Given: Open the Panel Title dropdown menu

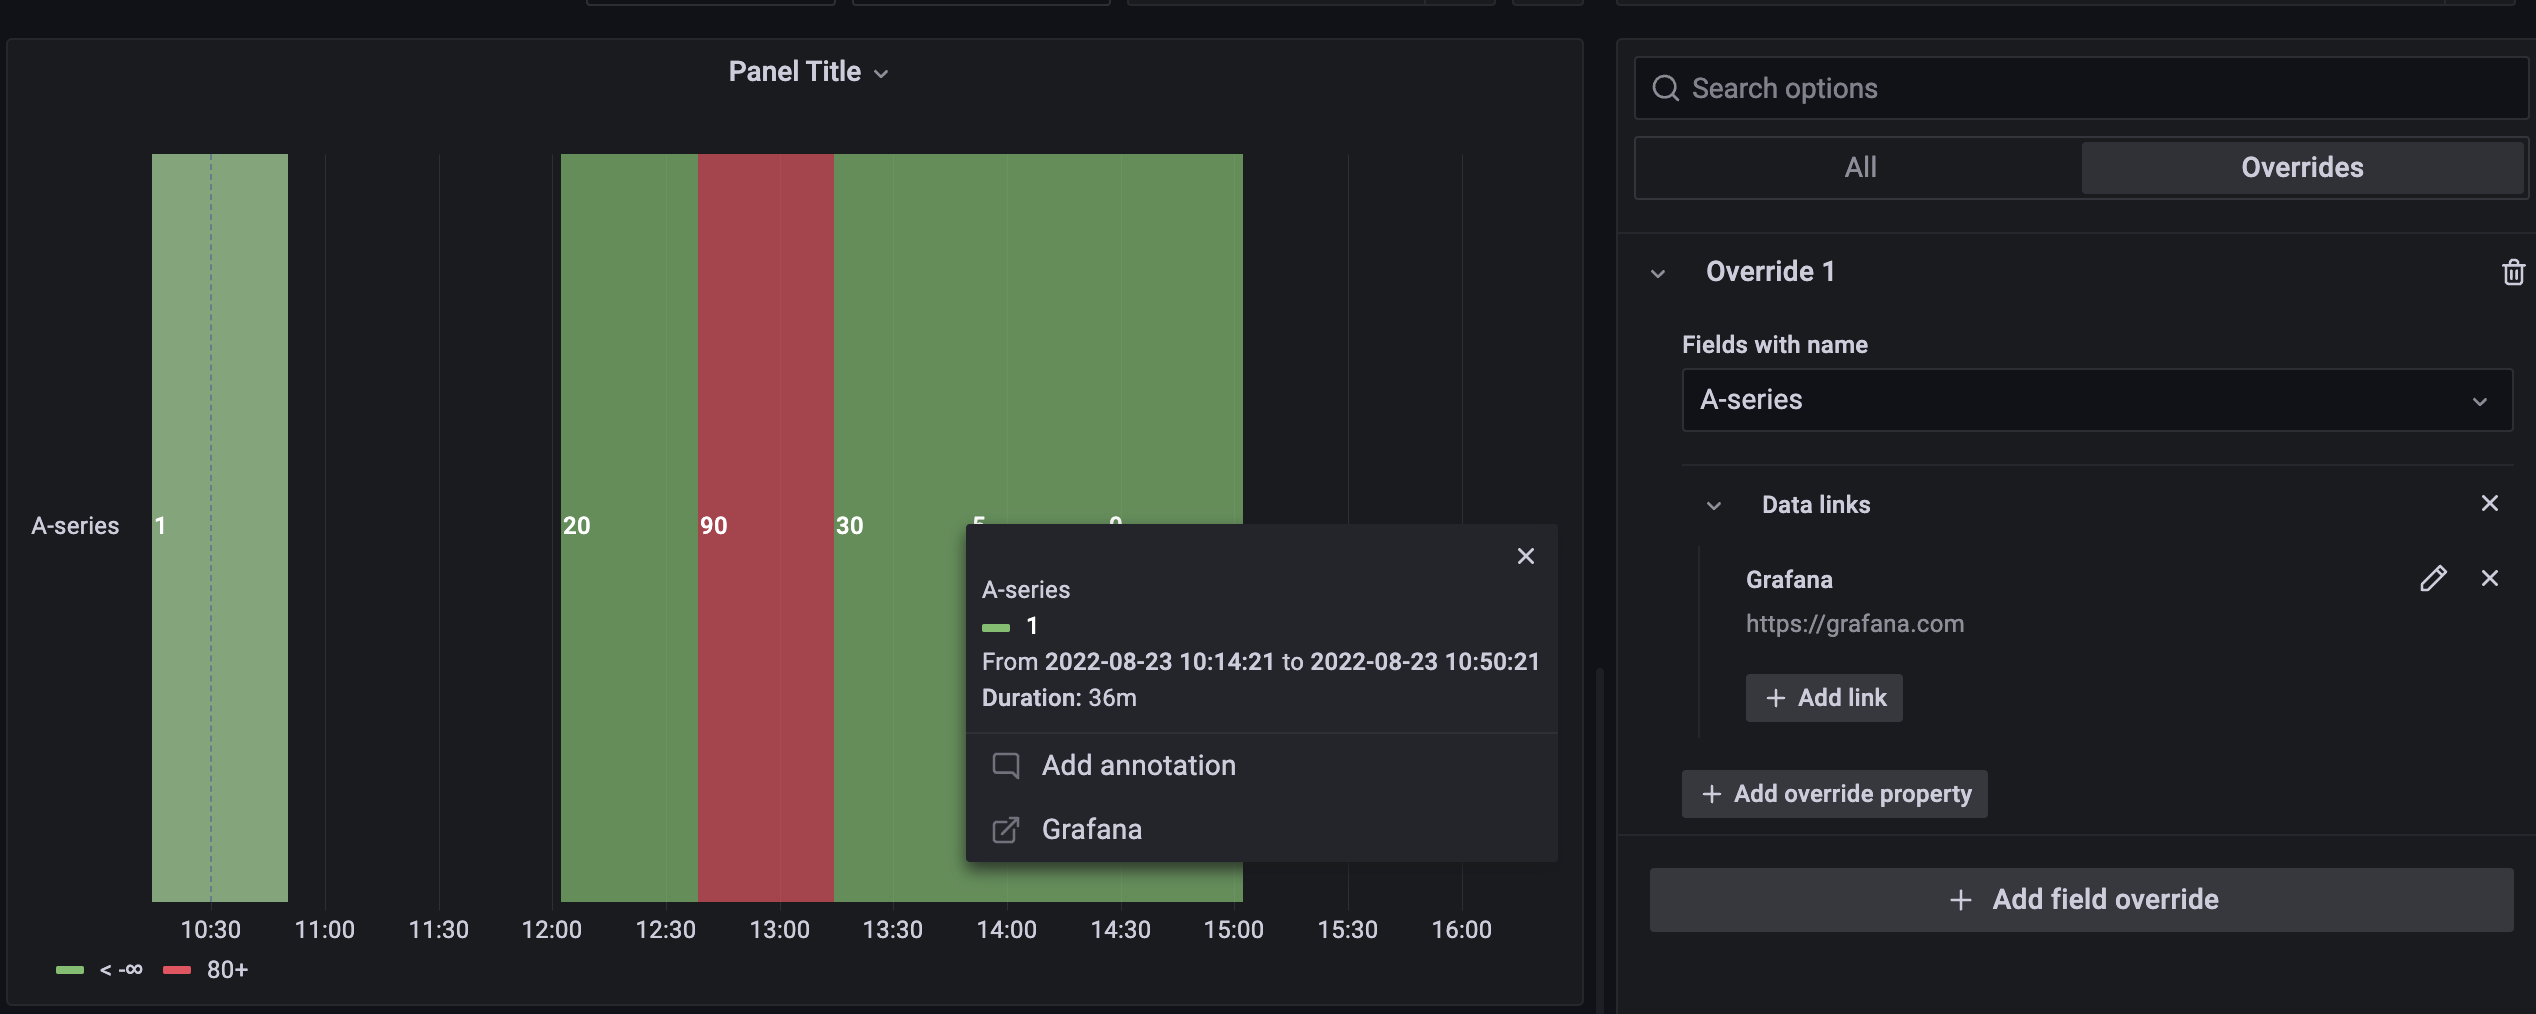Looking at the screenshot, I should [881, 73].
